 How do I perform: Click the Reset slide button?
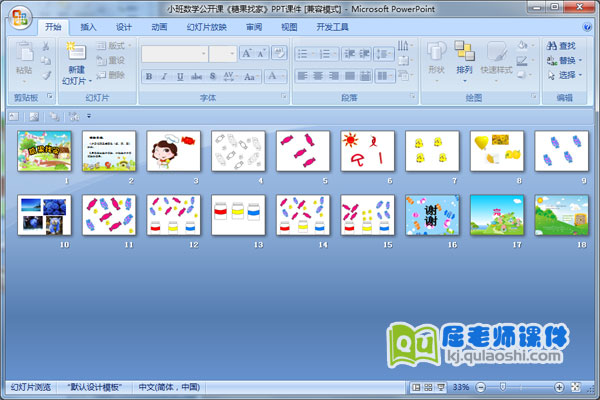[x=111, y=60]
